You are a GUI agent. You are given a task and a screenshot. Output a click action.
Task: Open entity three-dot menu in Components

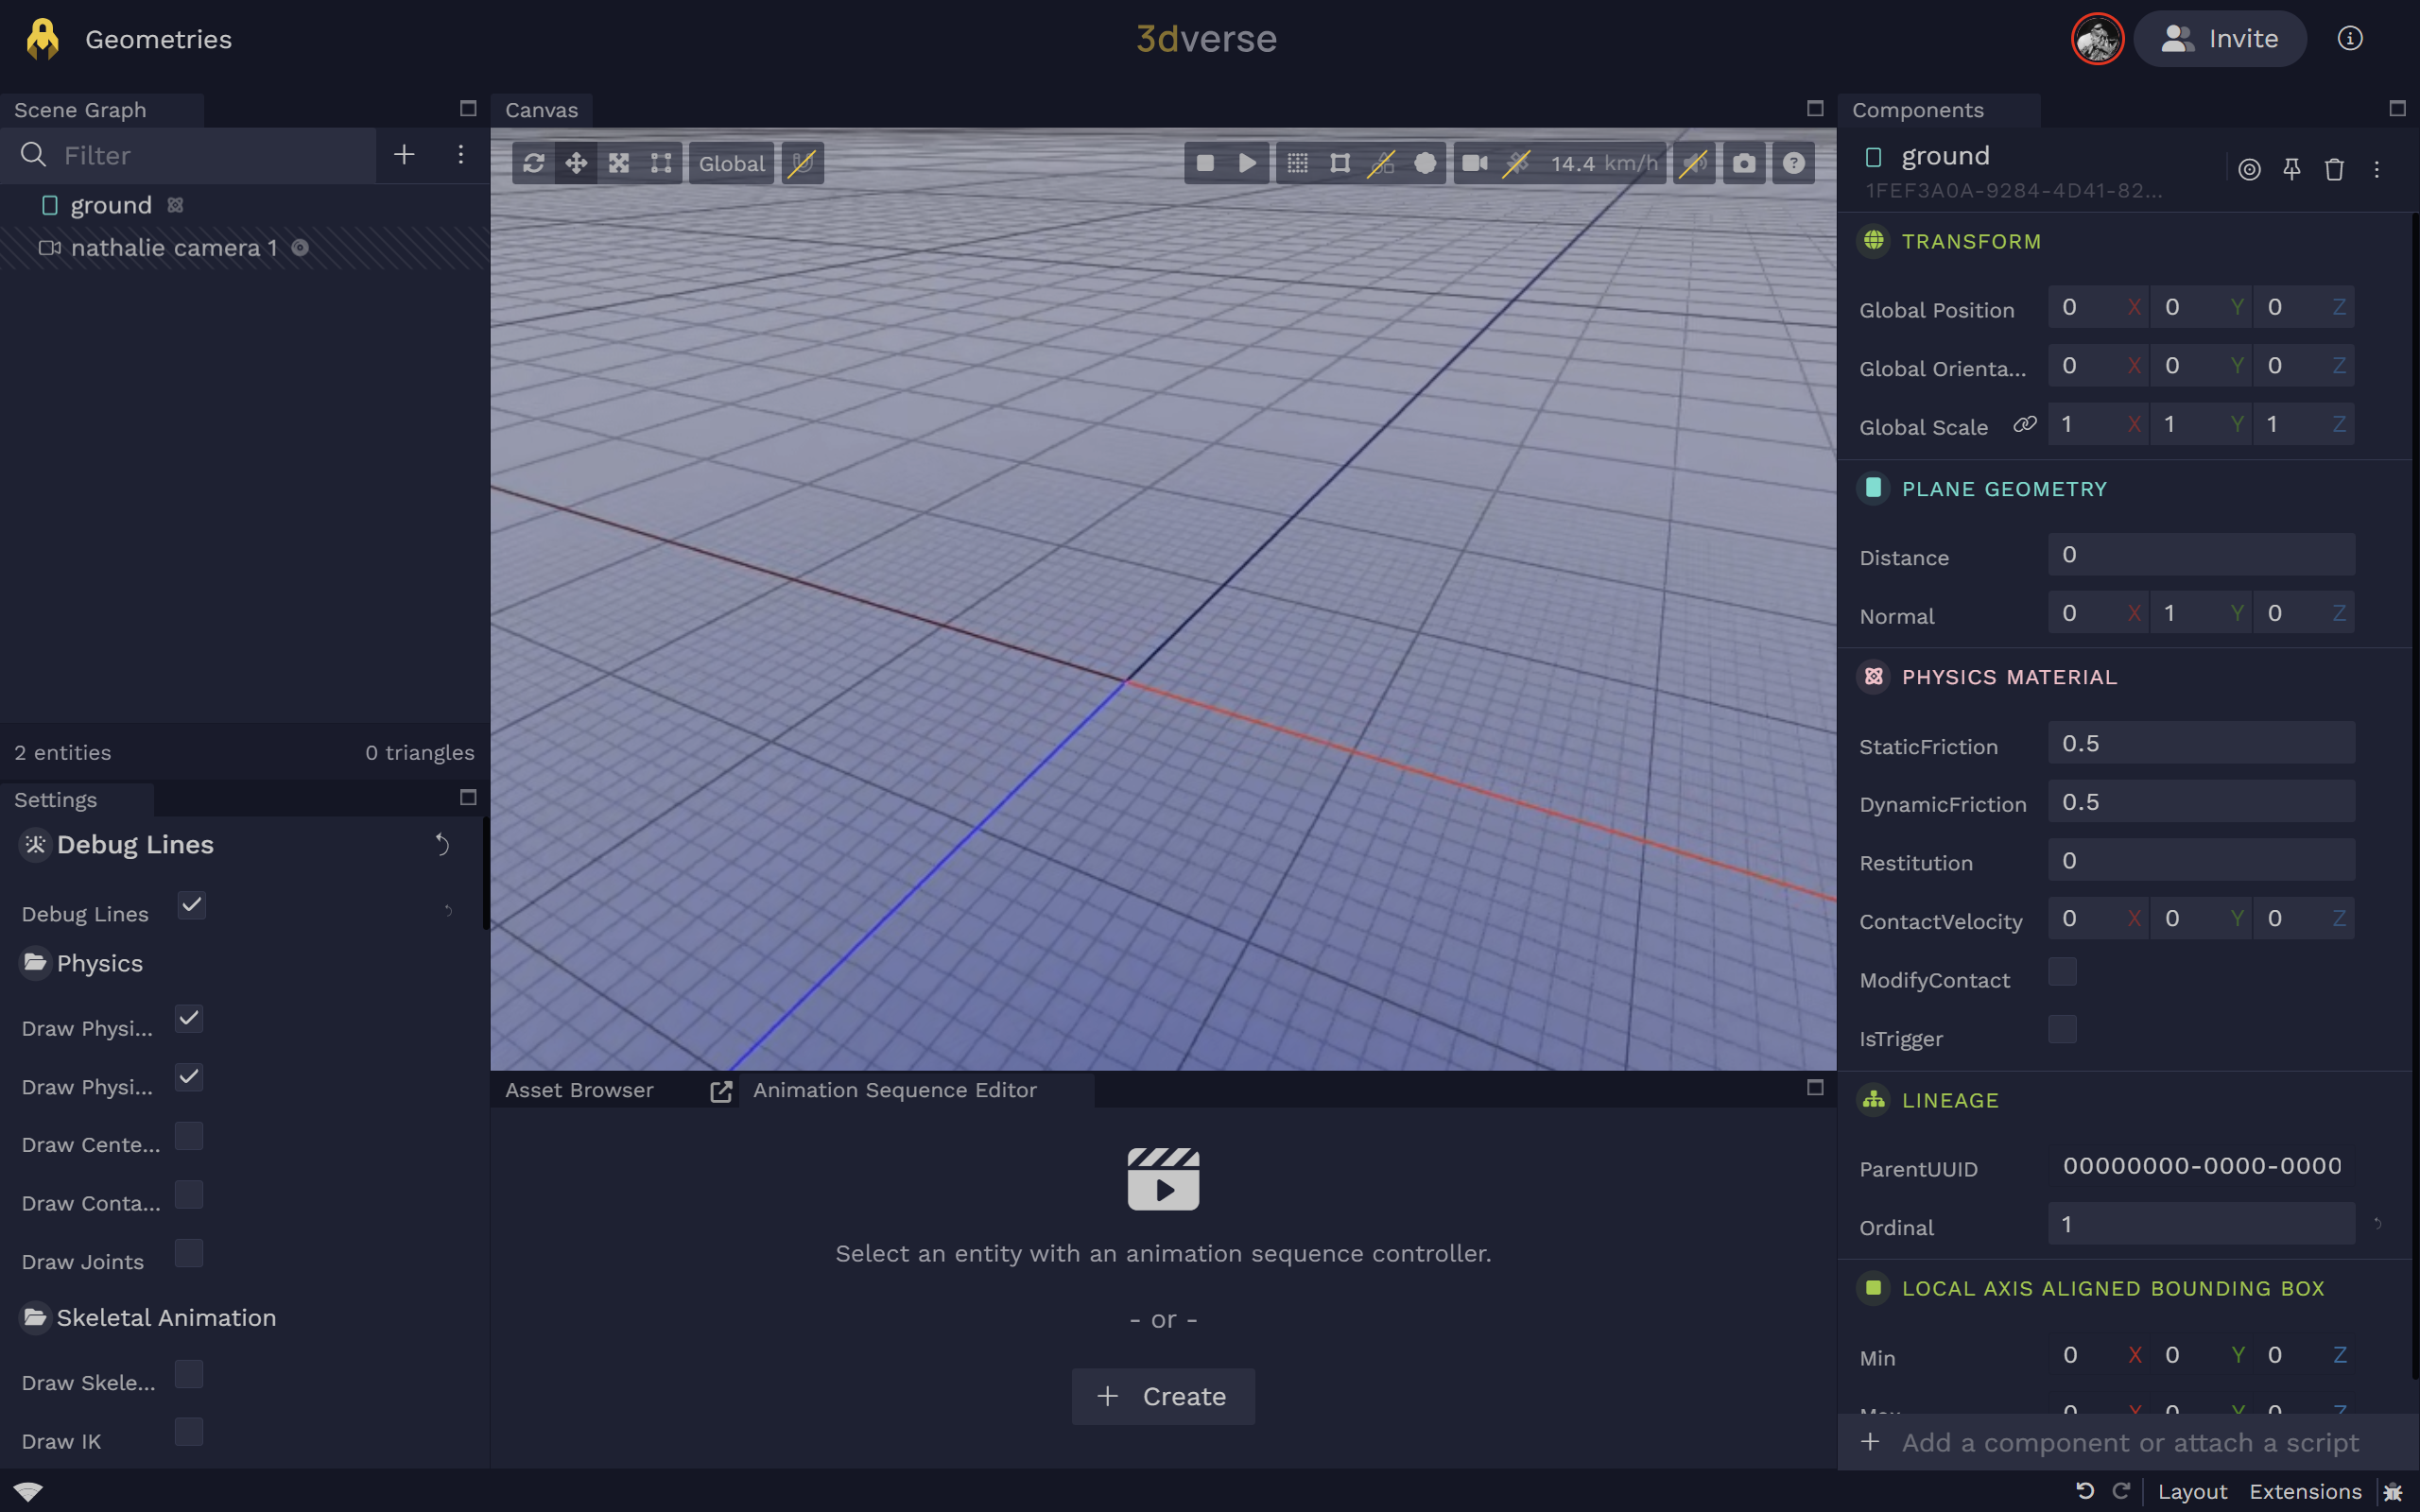point(2377,170)
